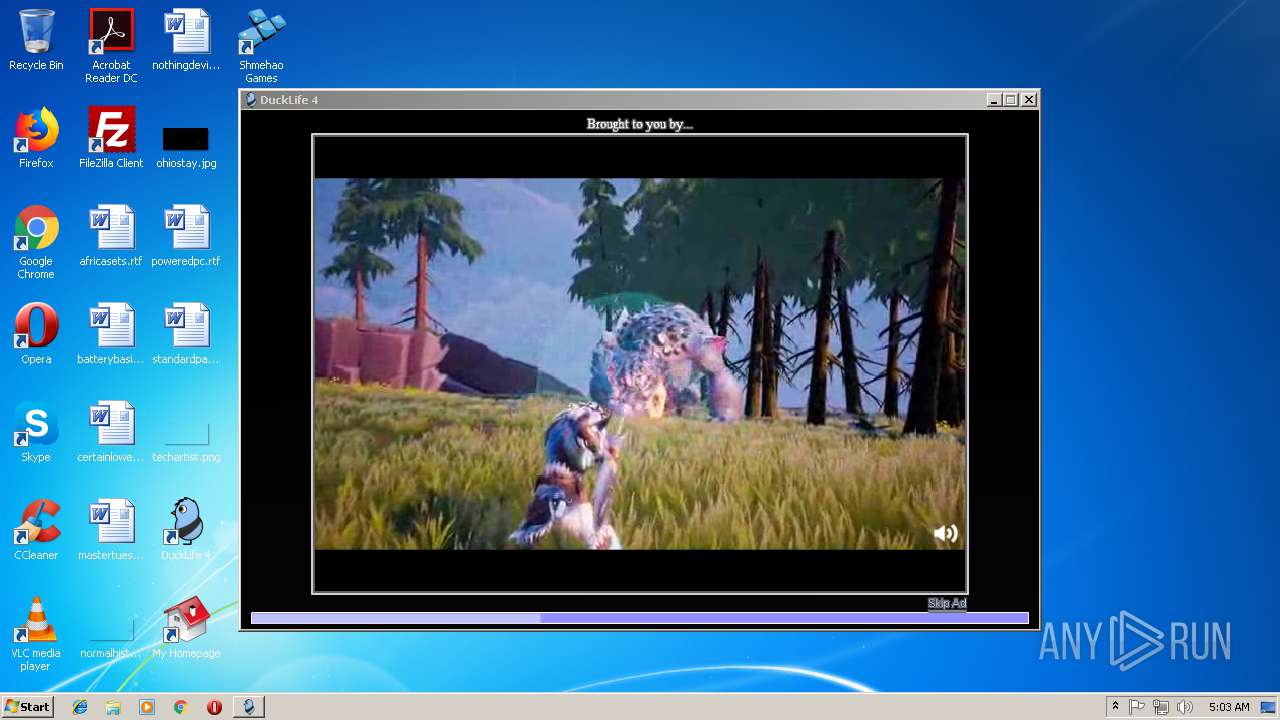The image size is (1280, 720).
Task: Open Windows Explorer from the taskbar
Action: [x=113, y=707]
